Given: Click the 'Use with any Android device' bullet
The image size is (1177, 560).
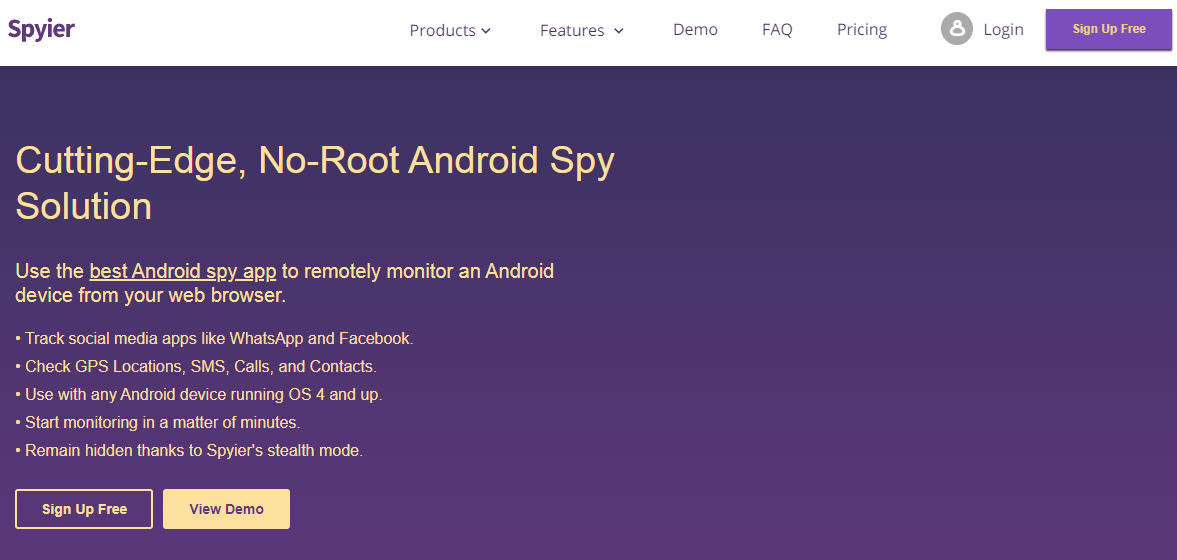Looking at the screenshot, I should 199,394.
